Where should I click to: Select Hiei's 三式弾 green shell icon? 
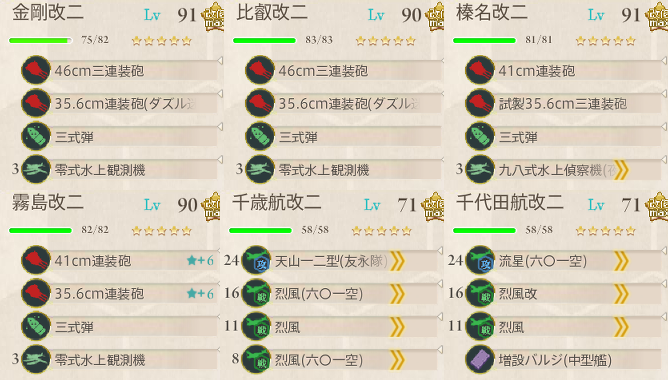coord(259,136)
